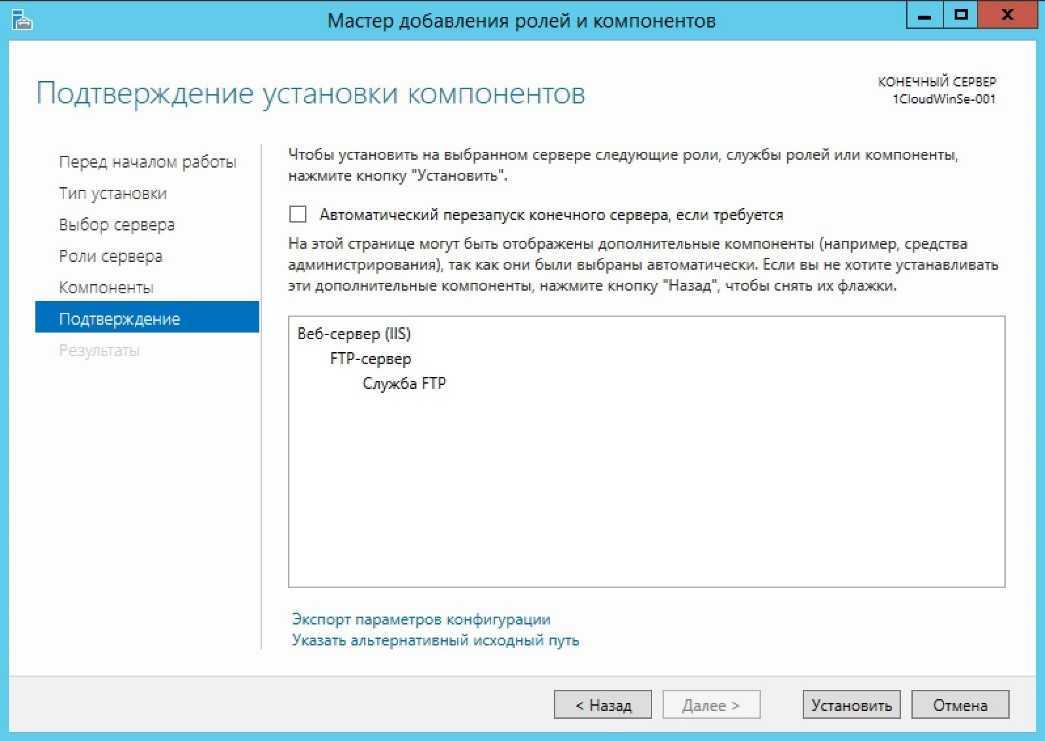Click 'Указать альтернативный исходный путь' link
The height and width of the screenshot is (741, 1045).
tap(435, 640)
